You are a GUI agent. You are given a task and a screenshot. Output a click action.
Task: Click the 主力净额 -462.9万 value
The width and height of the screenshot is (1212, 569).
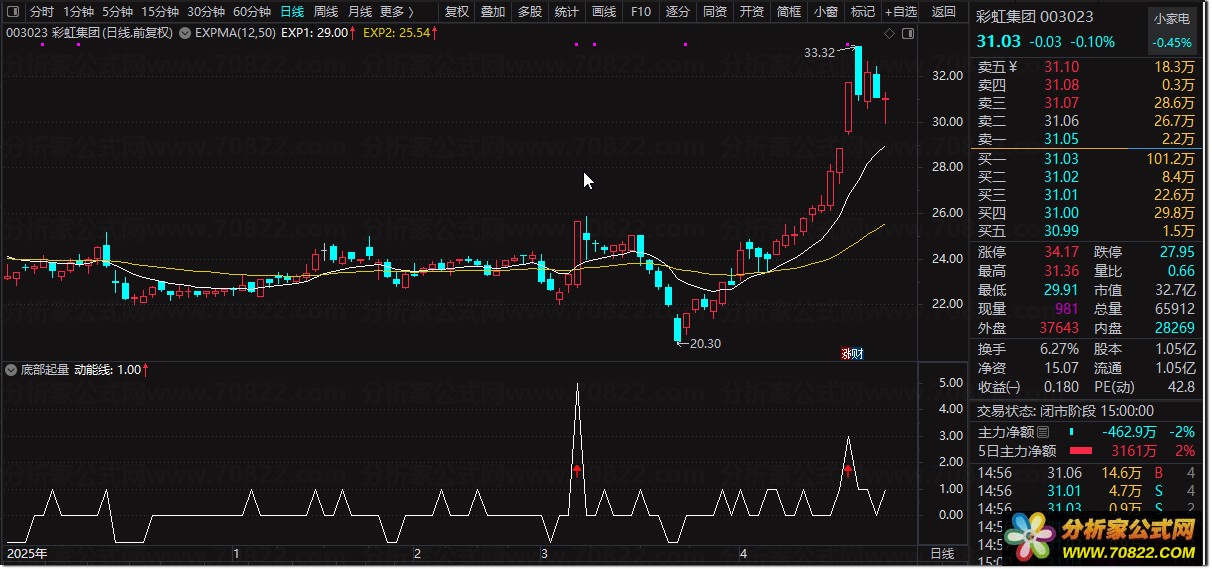[x=1128, y=432]
